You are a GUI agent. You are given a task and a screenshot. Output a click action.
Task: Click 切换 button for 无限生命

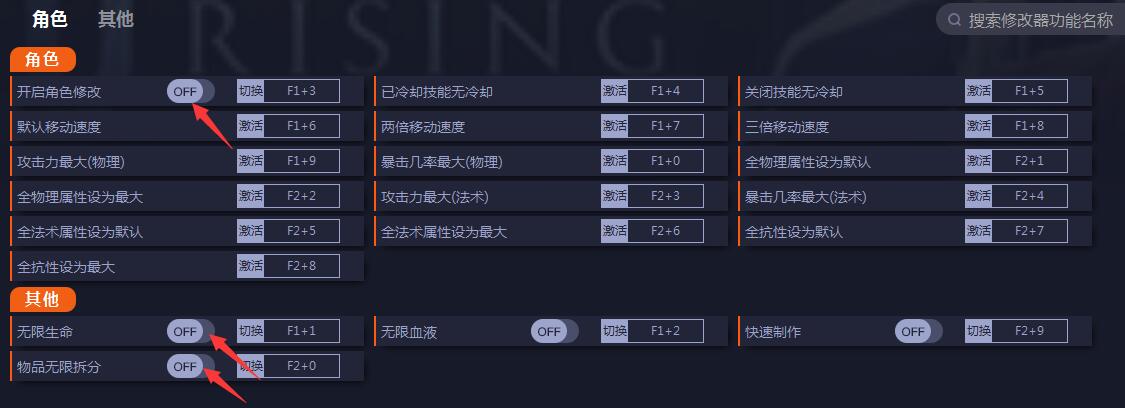click(x=250, y=331)
